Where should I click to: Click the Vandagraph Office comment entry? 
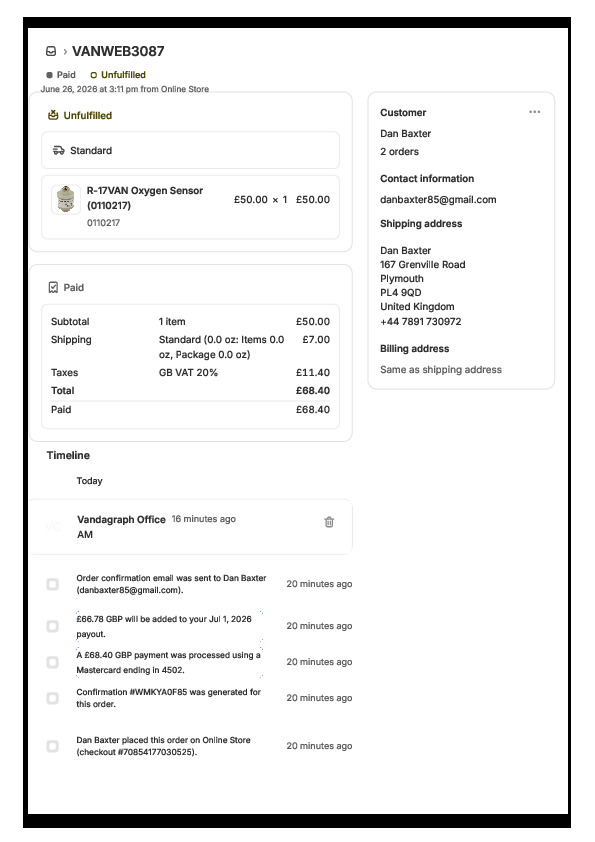coord(190,527)
